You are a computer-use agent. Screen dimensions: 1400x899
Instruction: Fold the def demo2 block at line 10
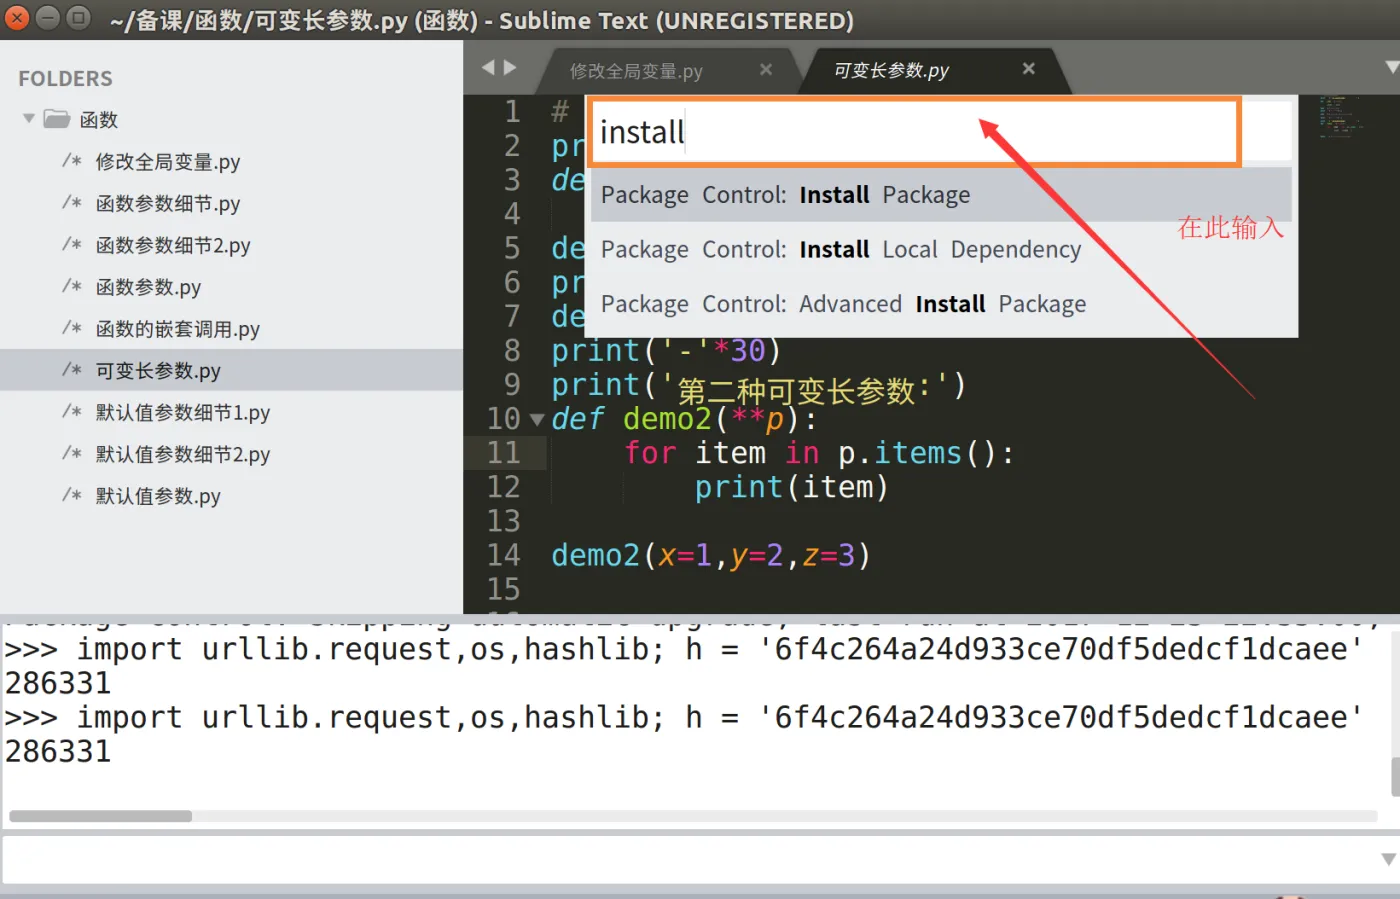click(x=537, y=420)
